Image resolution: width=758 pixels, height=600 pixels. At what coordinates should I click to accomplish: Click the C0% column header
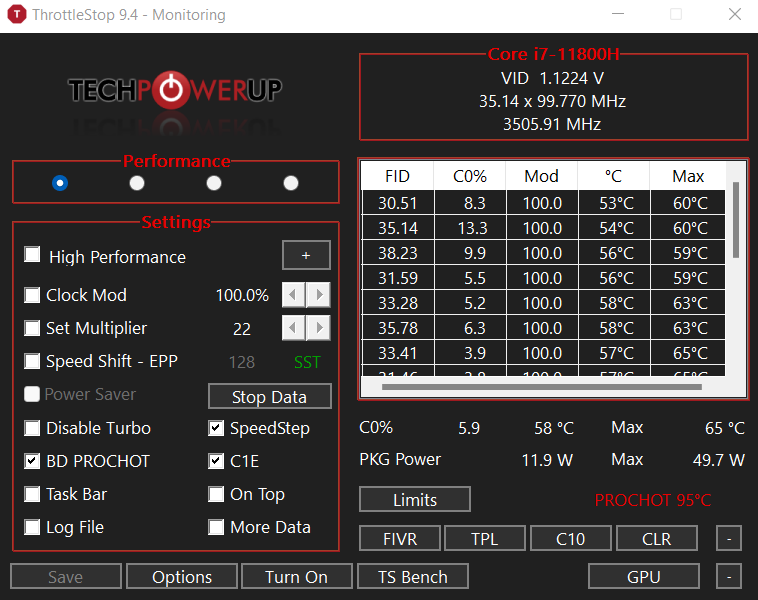pos(469,176)
